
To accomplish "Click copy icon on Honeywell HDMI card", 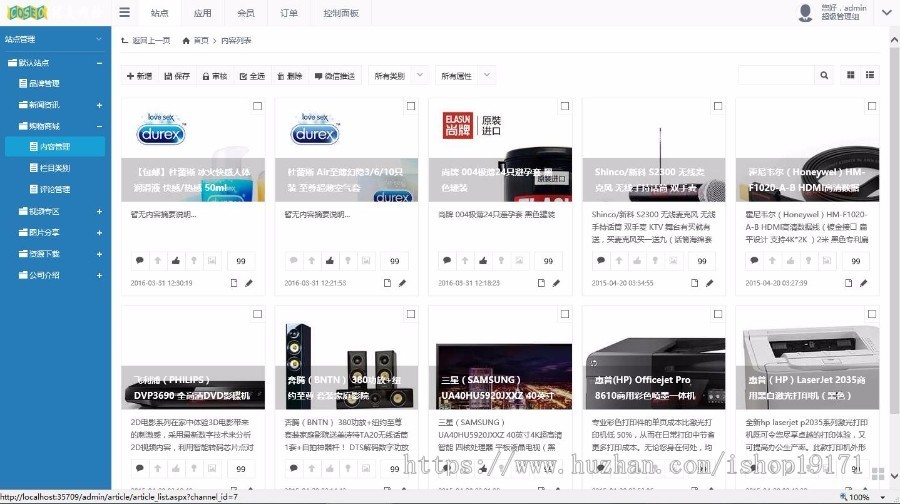I will click(x=848, y=283).
